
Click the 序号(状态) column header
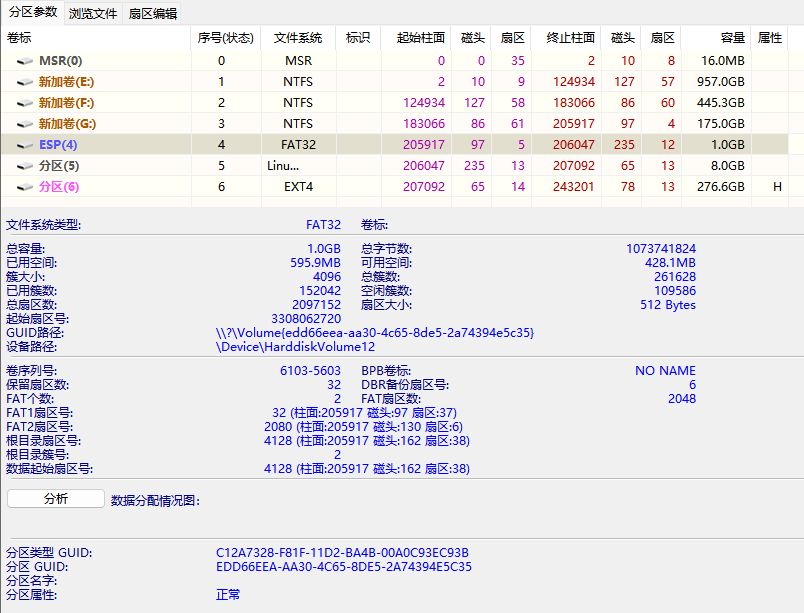coord(225,38)
